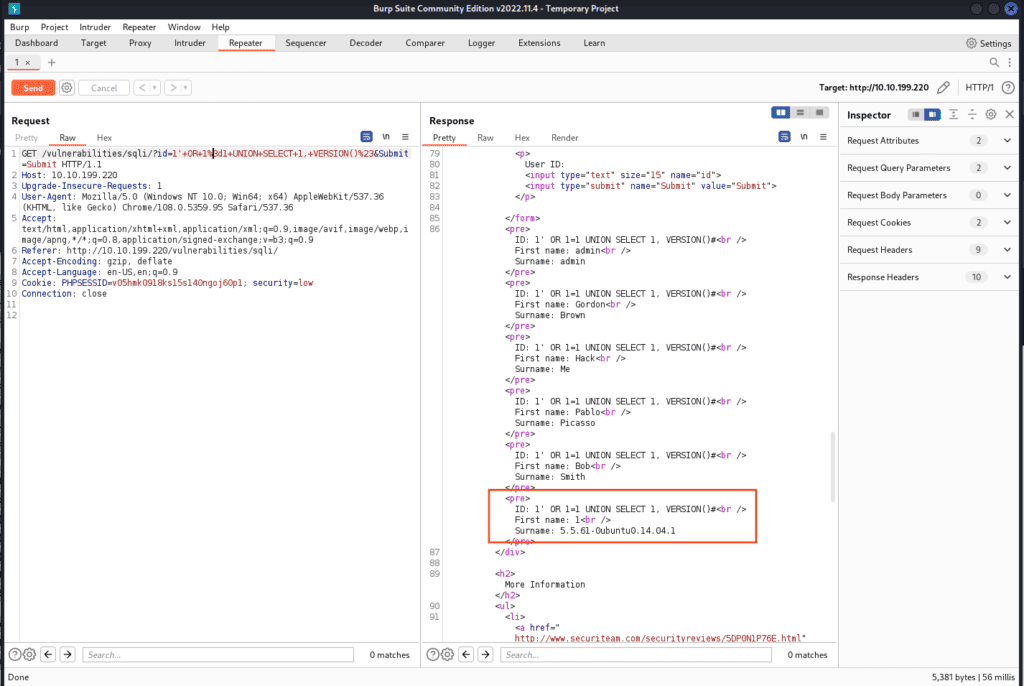Screen dimensions: 1024x686
Task: Switch to the Decoder tab
Action: pyautogui.click(x=366, y=43)
